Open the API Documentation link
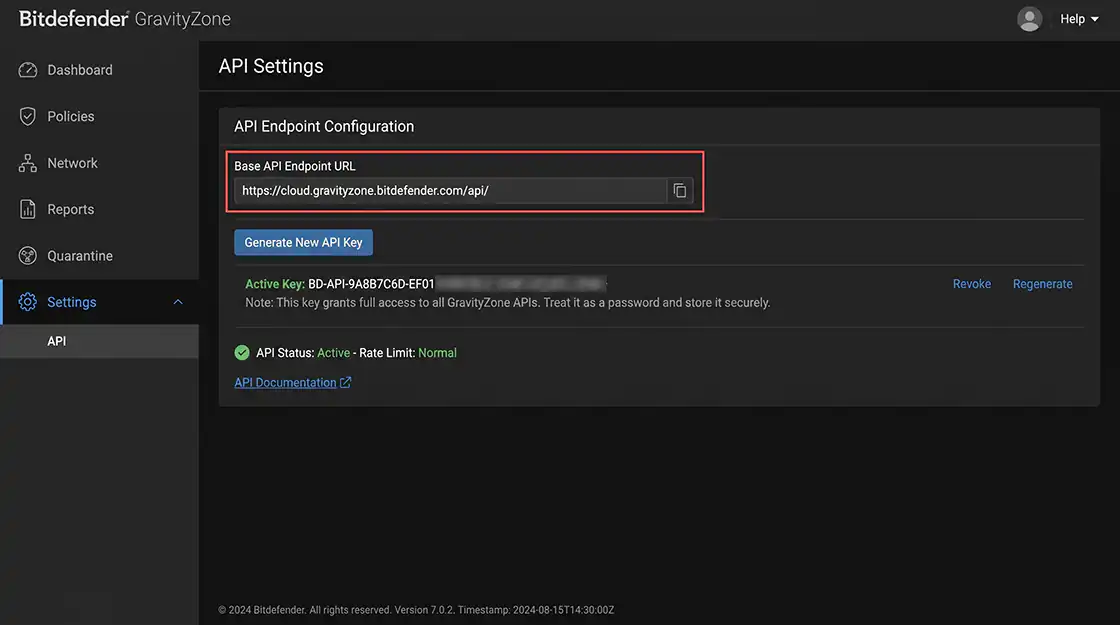Screen dimensions: 1120x625 click(285, 382)
